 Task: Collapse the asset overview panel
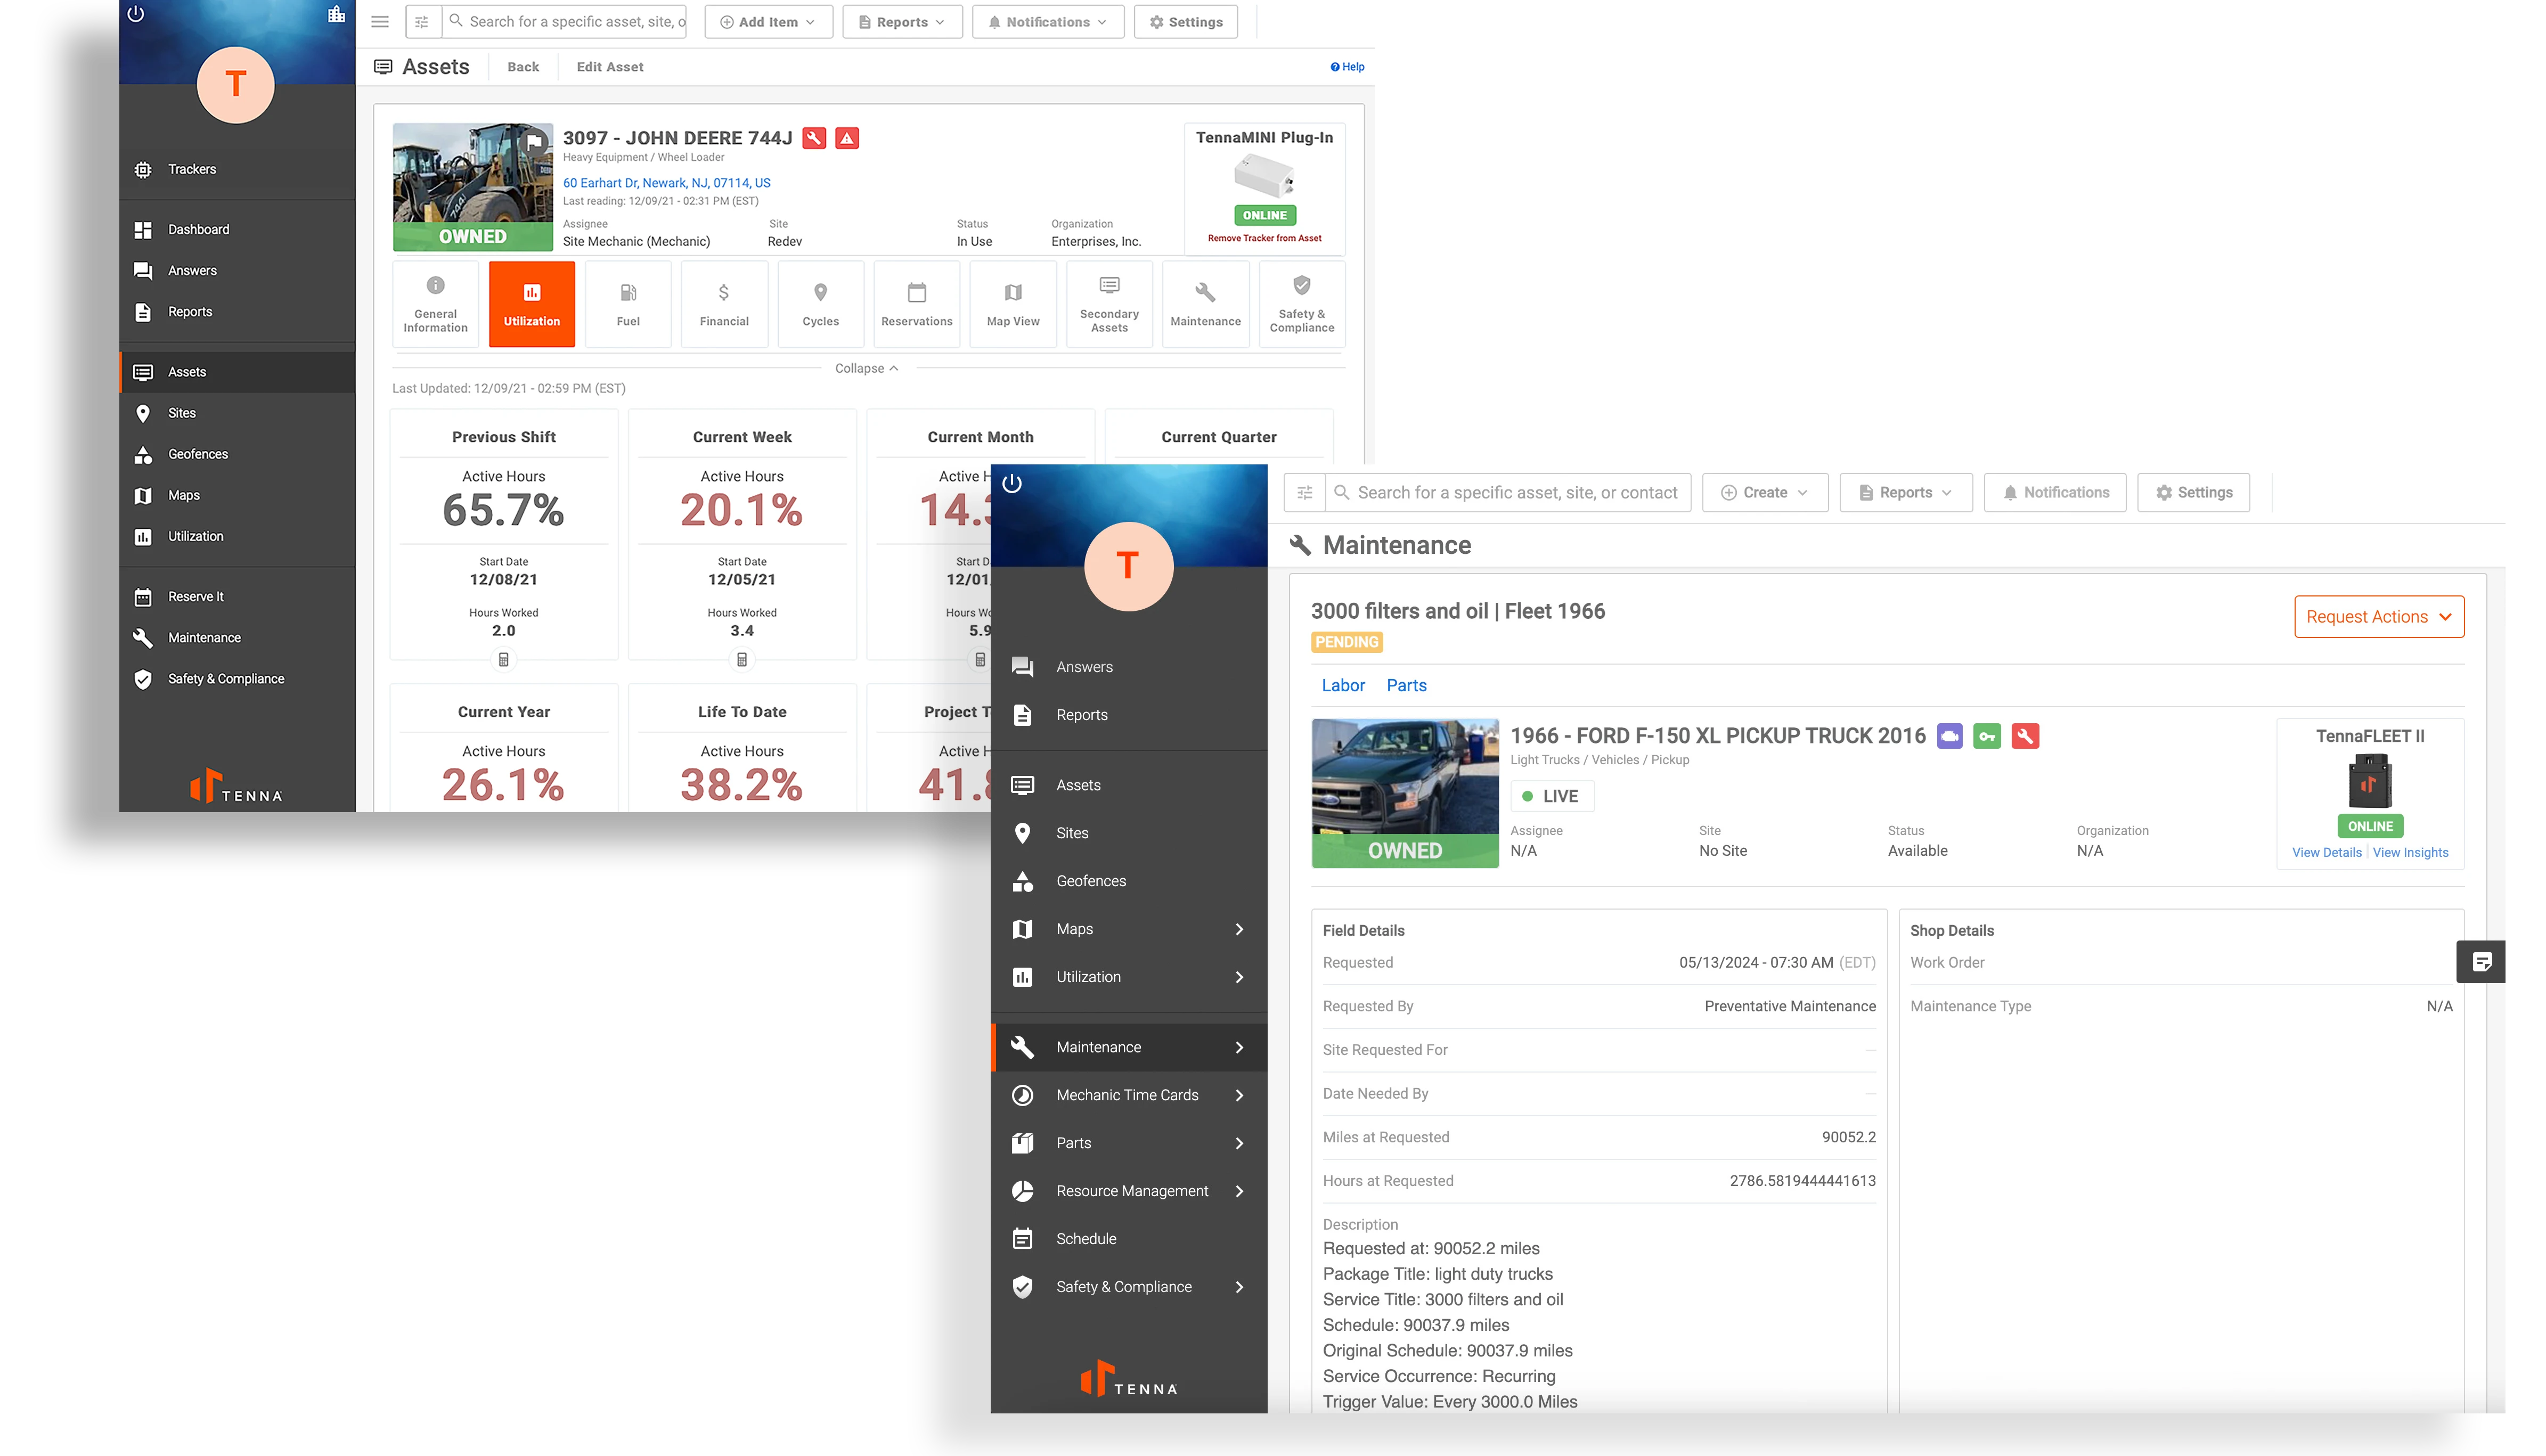(x=866, y=368)
